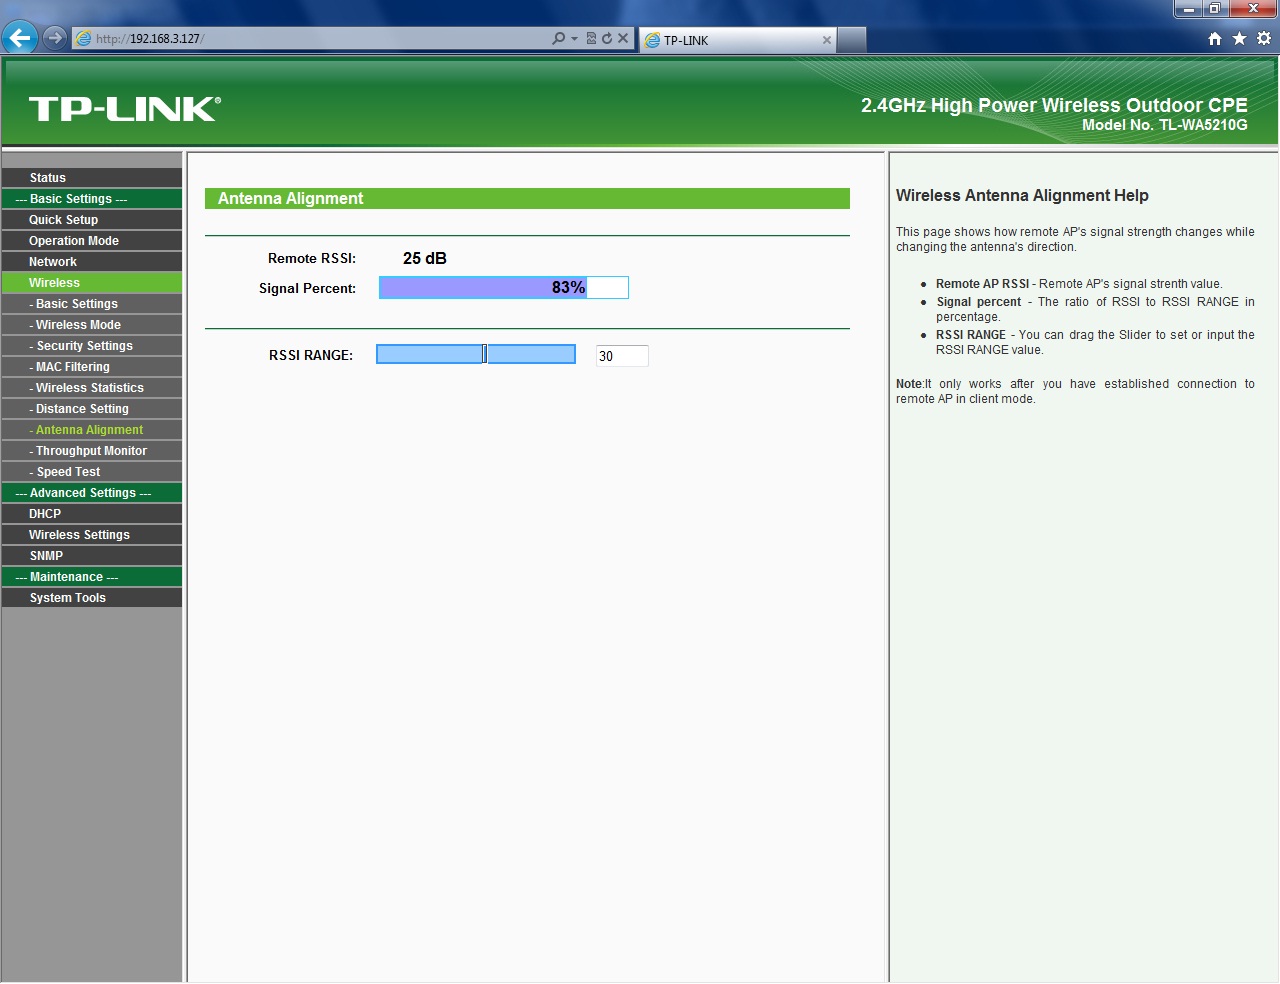Screen dimensions: 1280x984
Task: Click the TP-LINK logo
Action: [125, 109]
